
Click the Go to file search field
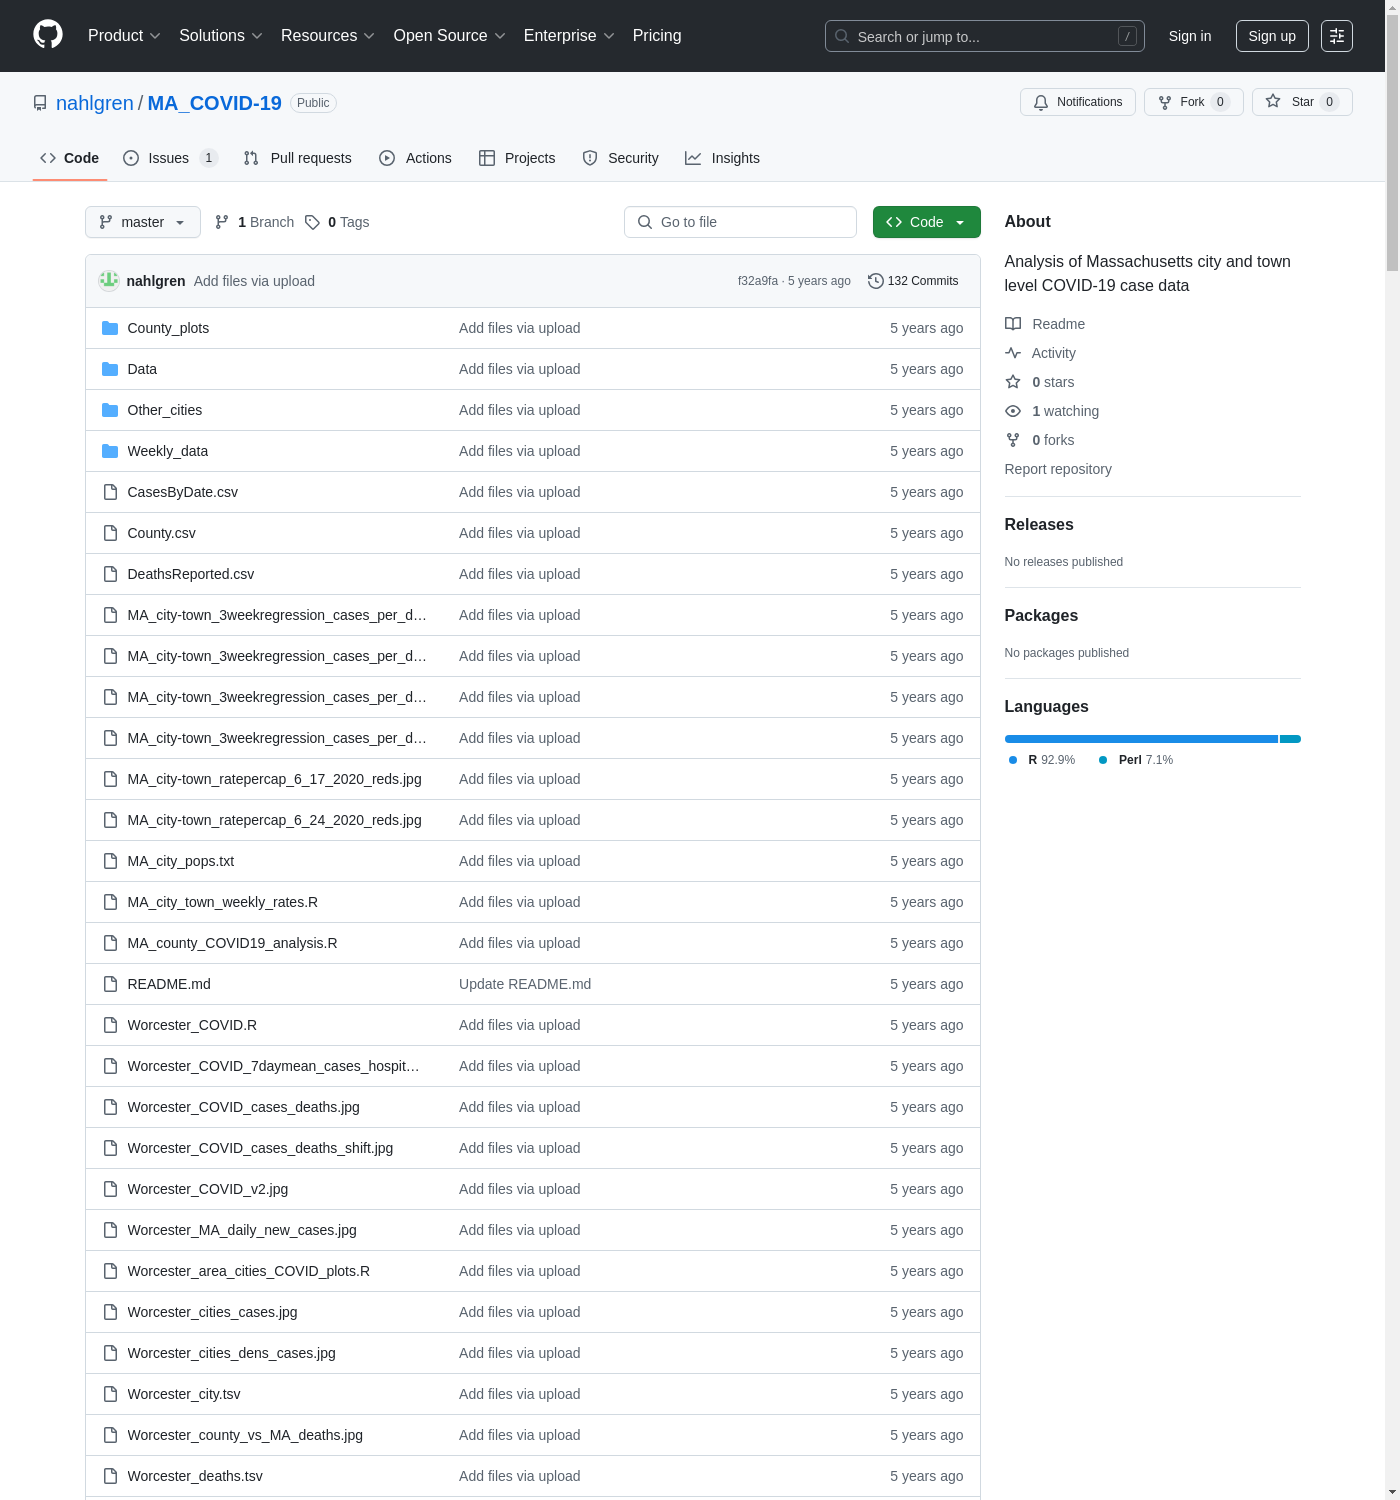(740, 222)
